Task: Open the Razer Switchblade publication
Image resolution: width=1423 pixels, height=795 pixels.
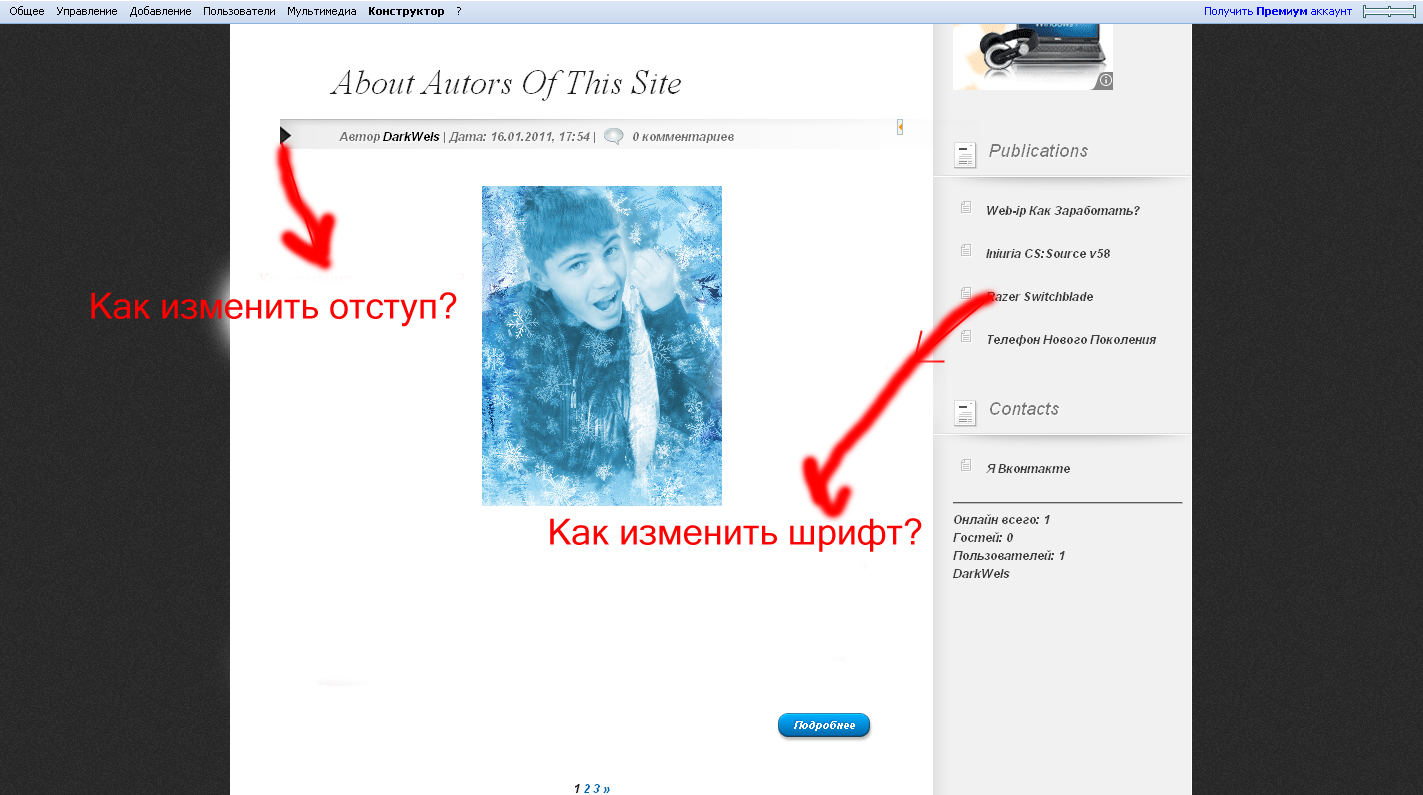Action: tap(1040, 296)
